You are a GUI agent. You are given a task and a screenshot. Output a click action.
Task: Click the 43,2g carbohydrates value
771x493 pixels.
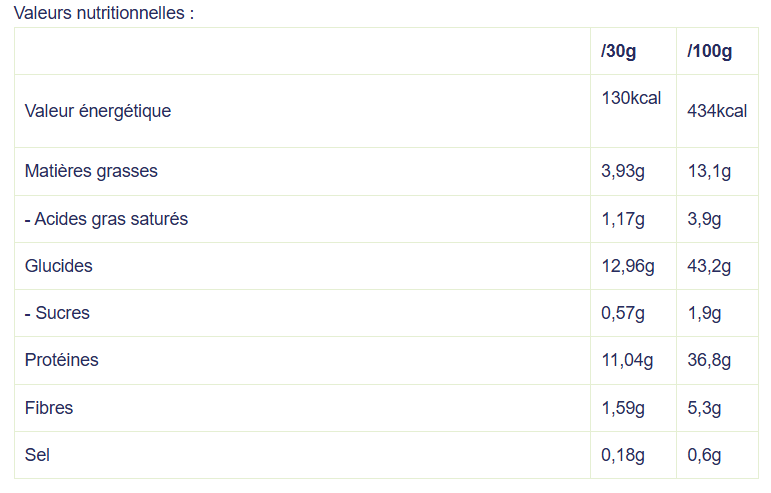(709, 266)
